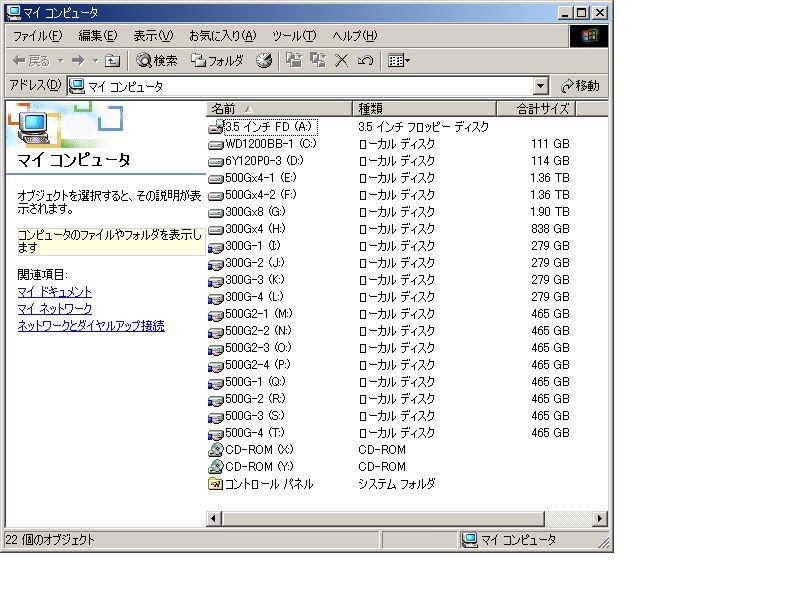Open the お気に入り(A) menu
This screenshot has height=600, width=800.
pos(222,36)
